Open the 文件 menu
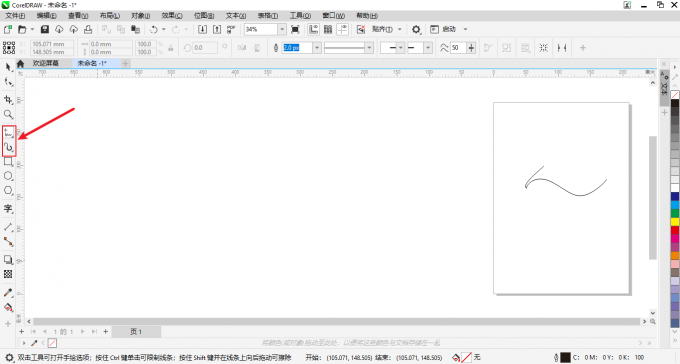 15,16
